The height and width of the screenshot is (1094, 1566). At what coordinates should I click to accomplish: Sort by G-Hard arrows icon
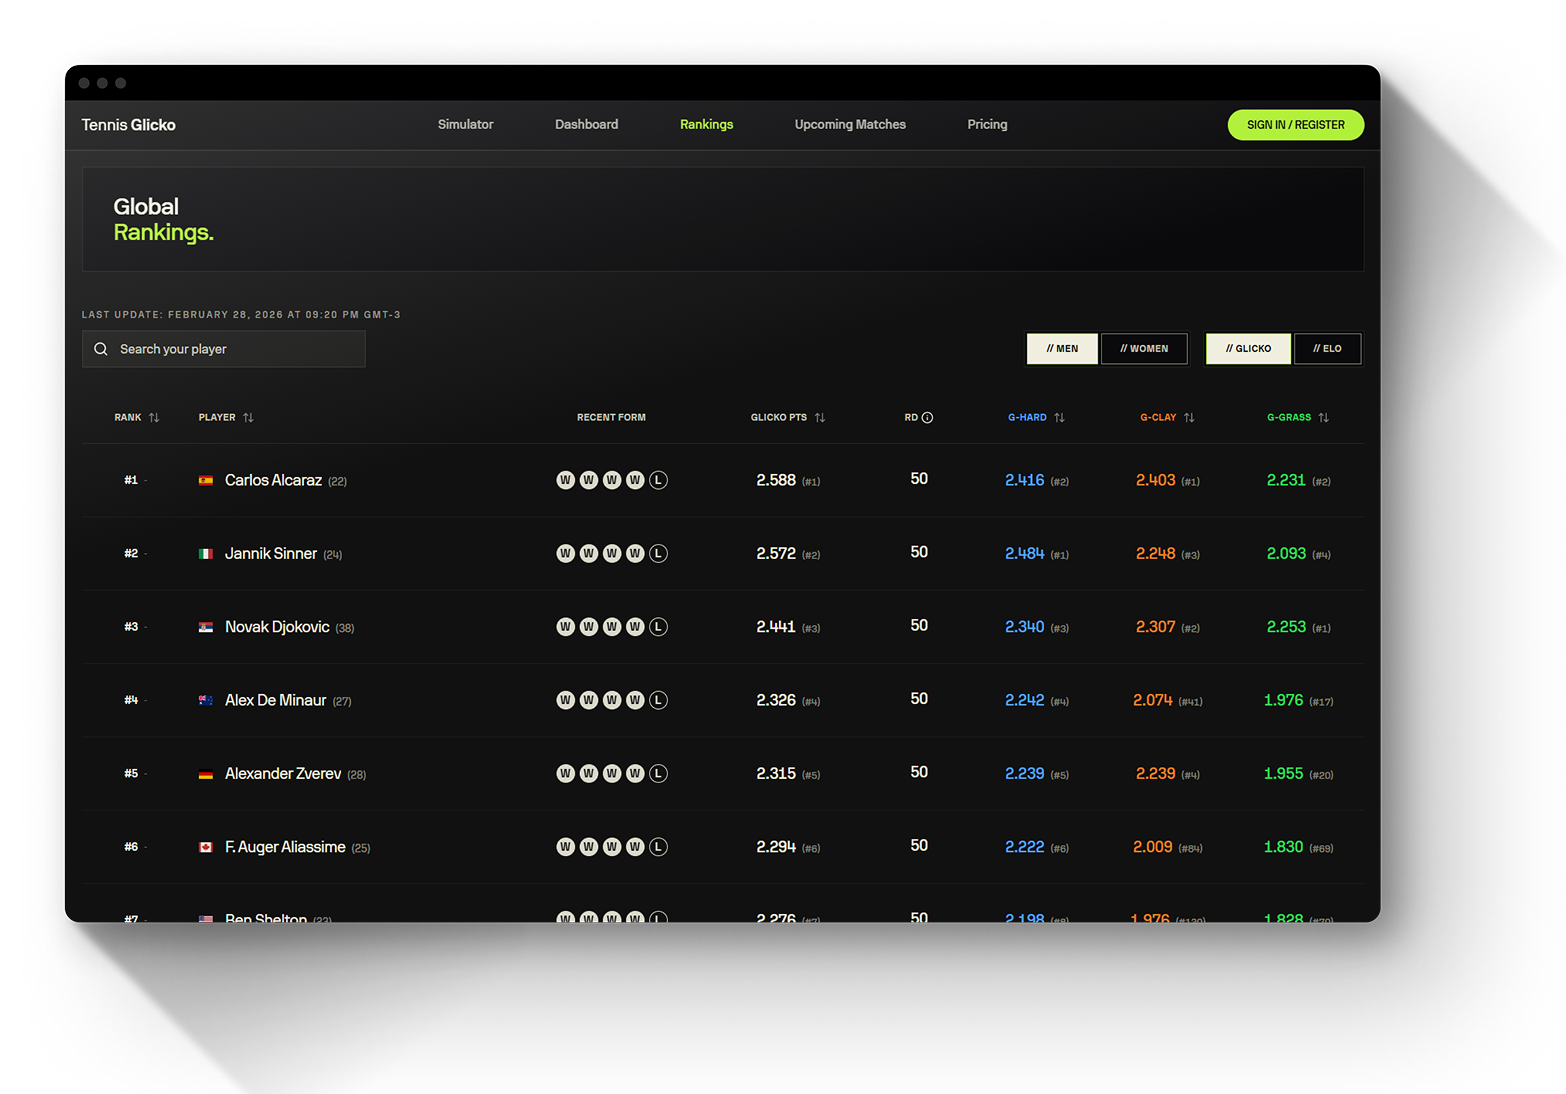point(1059,418)
